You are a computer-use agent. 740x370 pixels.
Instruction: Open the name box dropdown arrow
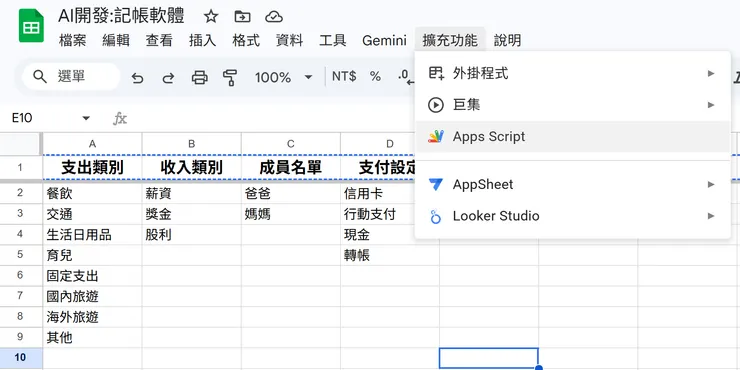tap(86, 118)
